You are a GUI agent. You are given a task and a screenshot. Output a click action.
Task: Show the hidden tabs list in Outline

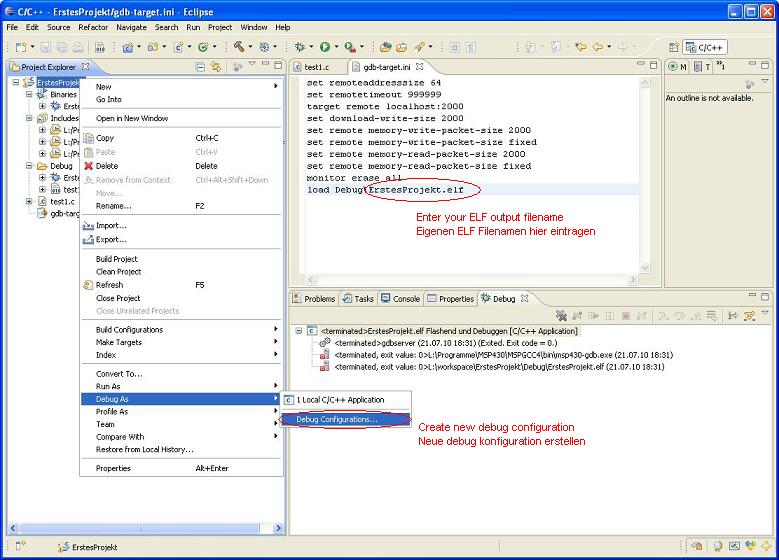coord(720,66)
